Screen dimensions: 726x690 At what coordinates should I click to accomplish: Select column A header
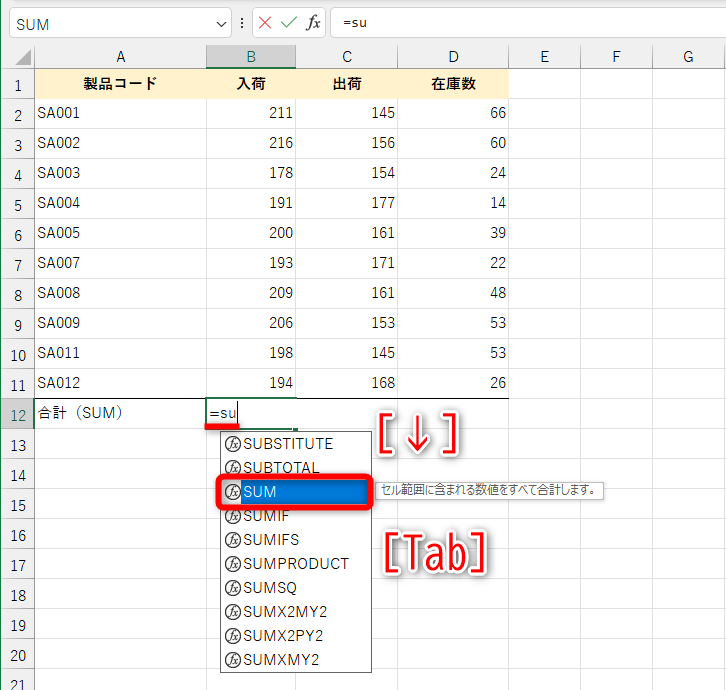point(120,57)
